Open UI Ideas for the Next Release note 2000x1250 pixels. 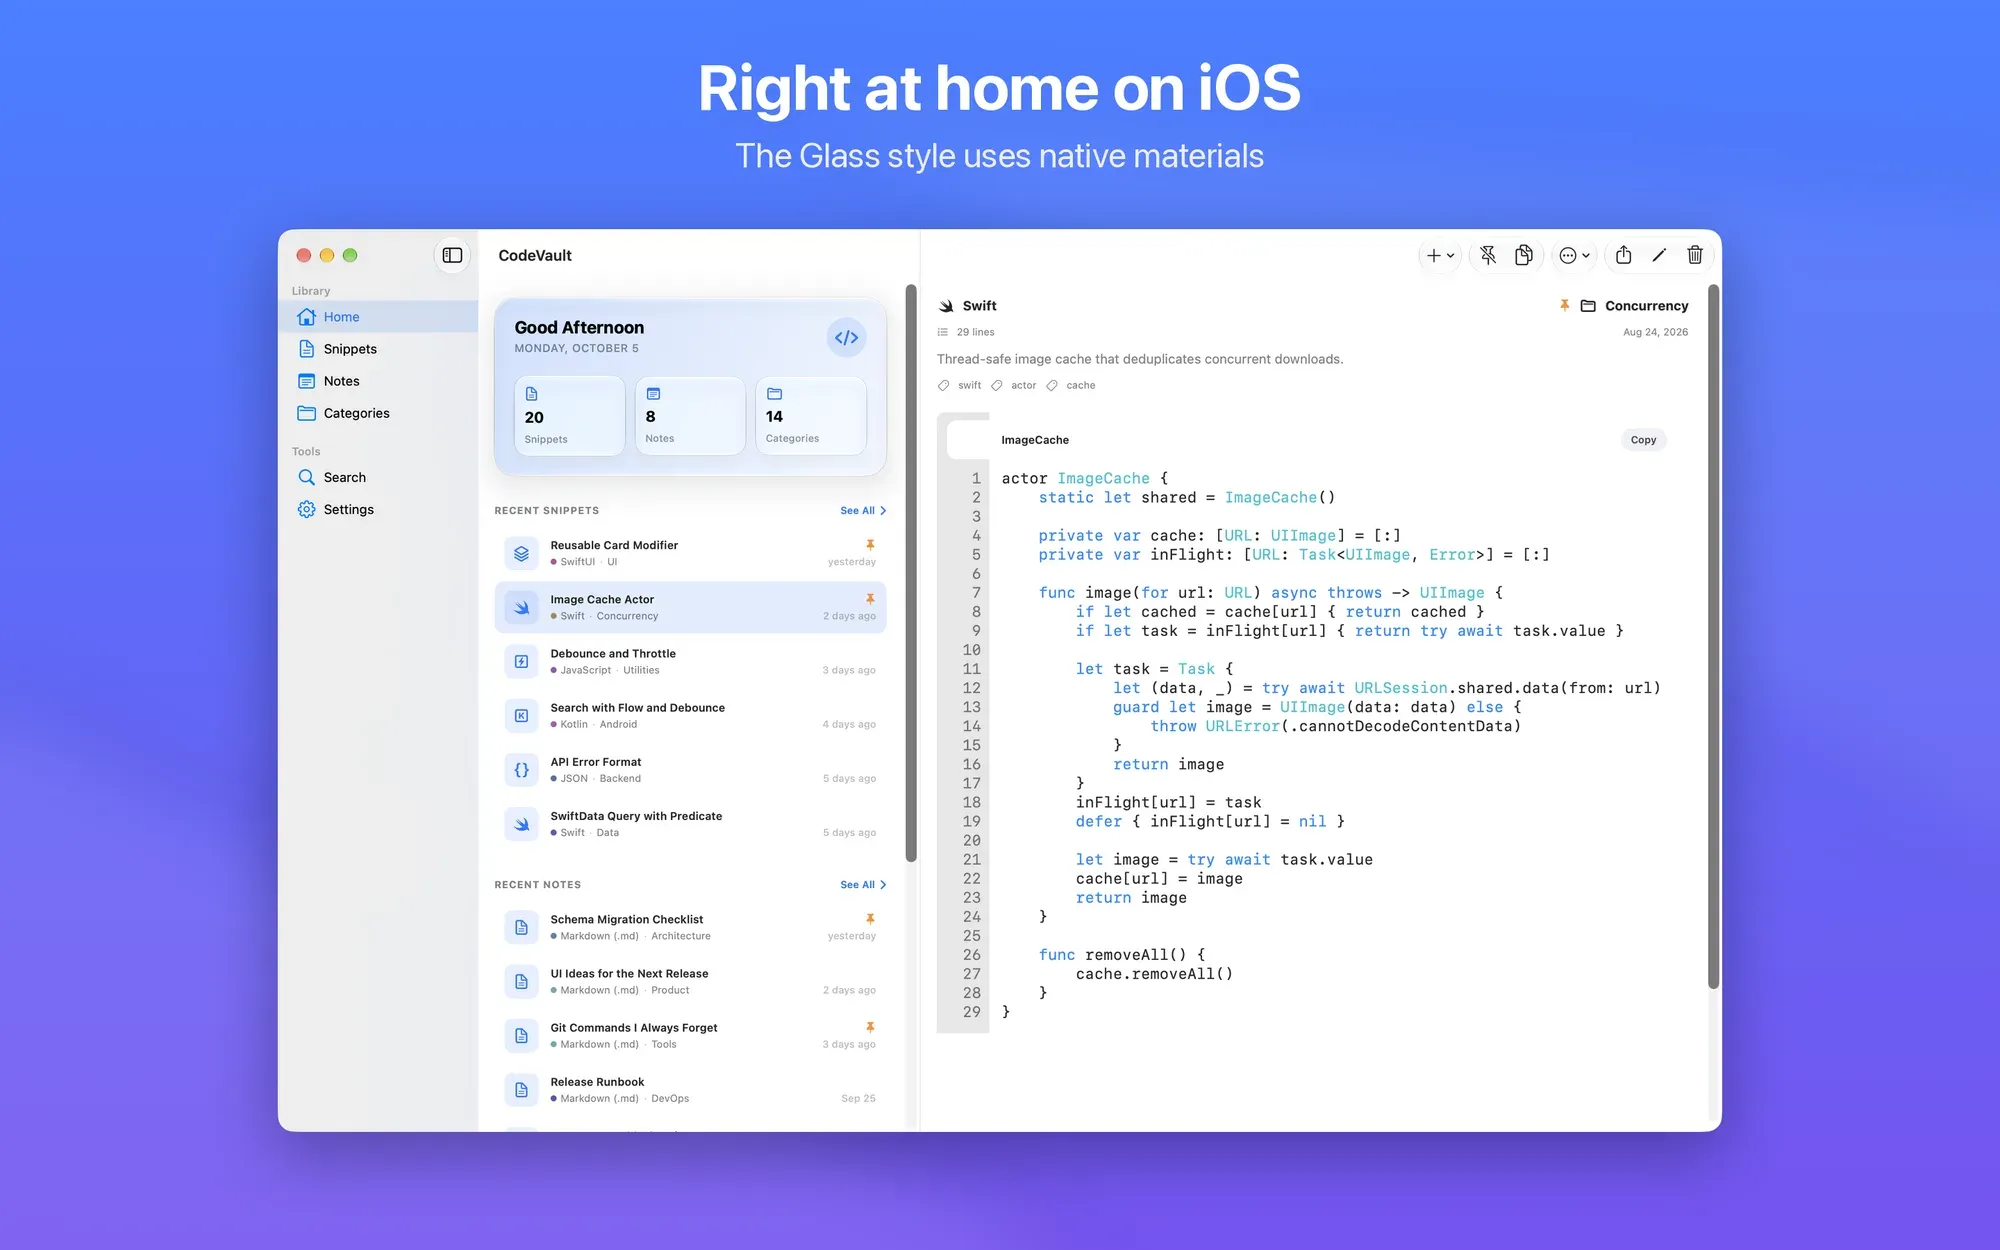coord(690,981)
